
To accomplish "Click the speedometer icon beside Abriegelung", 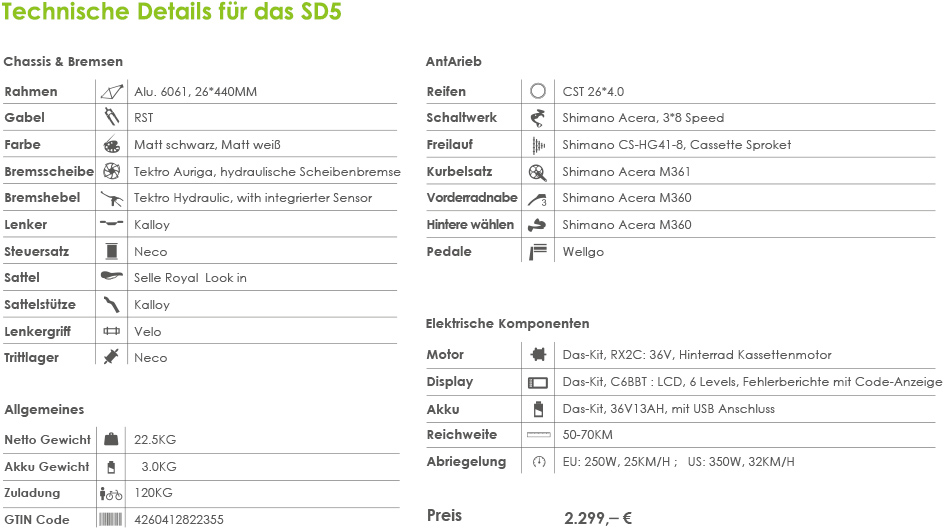I will click(538, 462).
